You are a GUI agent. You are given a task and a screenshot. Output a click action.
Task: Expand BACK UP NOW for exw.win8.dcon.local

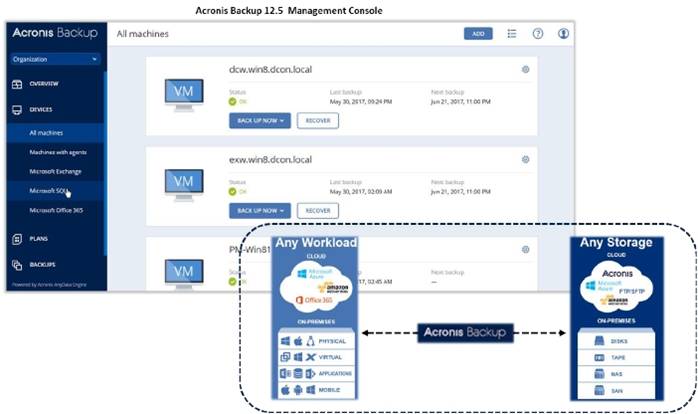(259, 210)
